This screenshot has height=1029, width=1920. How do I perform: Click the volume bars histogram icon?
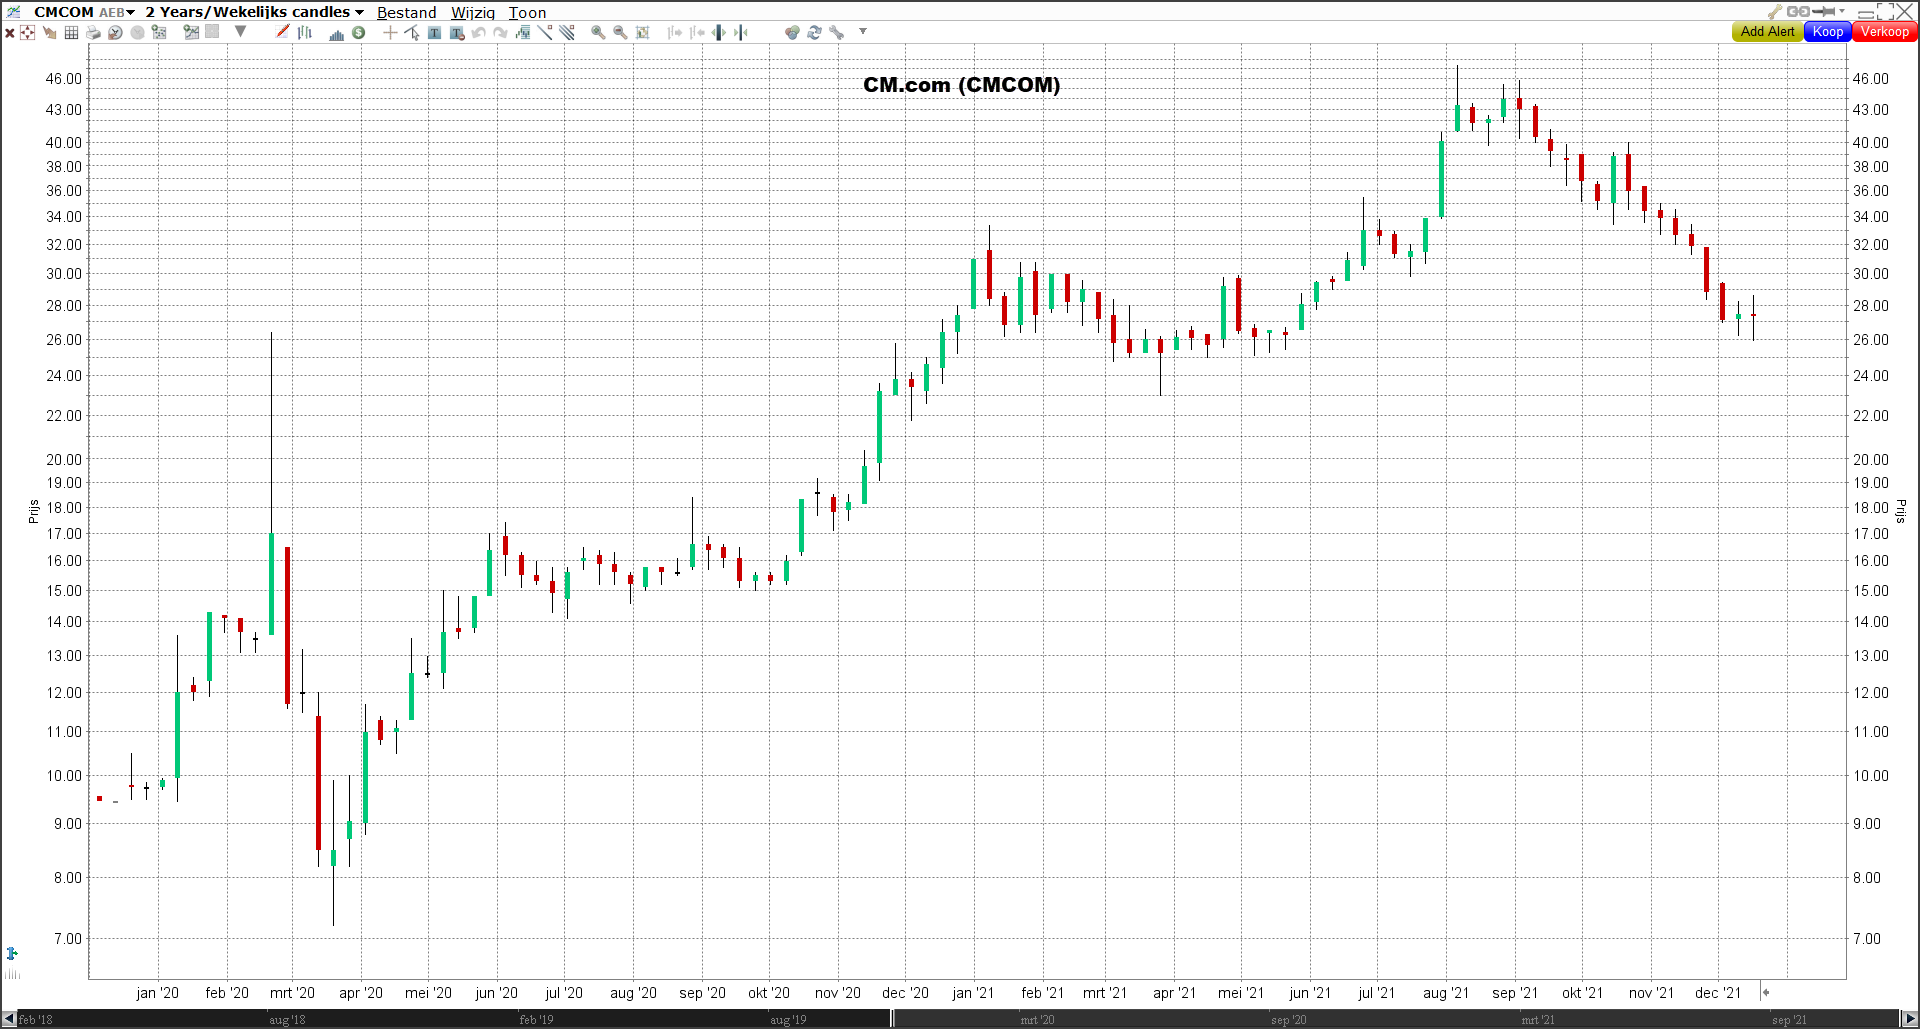pos(336,34)
